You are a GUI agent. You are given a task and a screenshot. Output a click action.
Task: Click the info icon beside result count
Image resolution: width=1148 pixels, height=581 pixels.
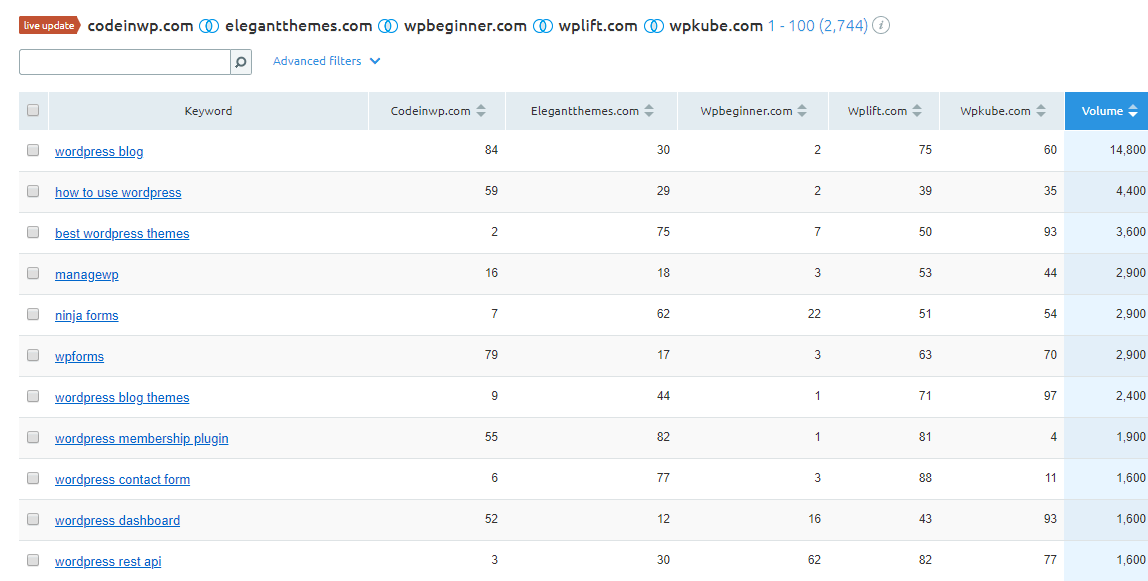click(x=882, y=26)
